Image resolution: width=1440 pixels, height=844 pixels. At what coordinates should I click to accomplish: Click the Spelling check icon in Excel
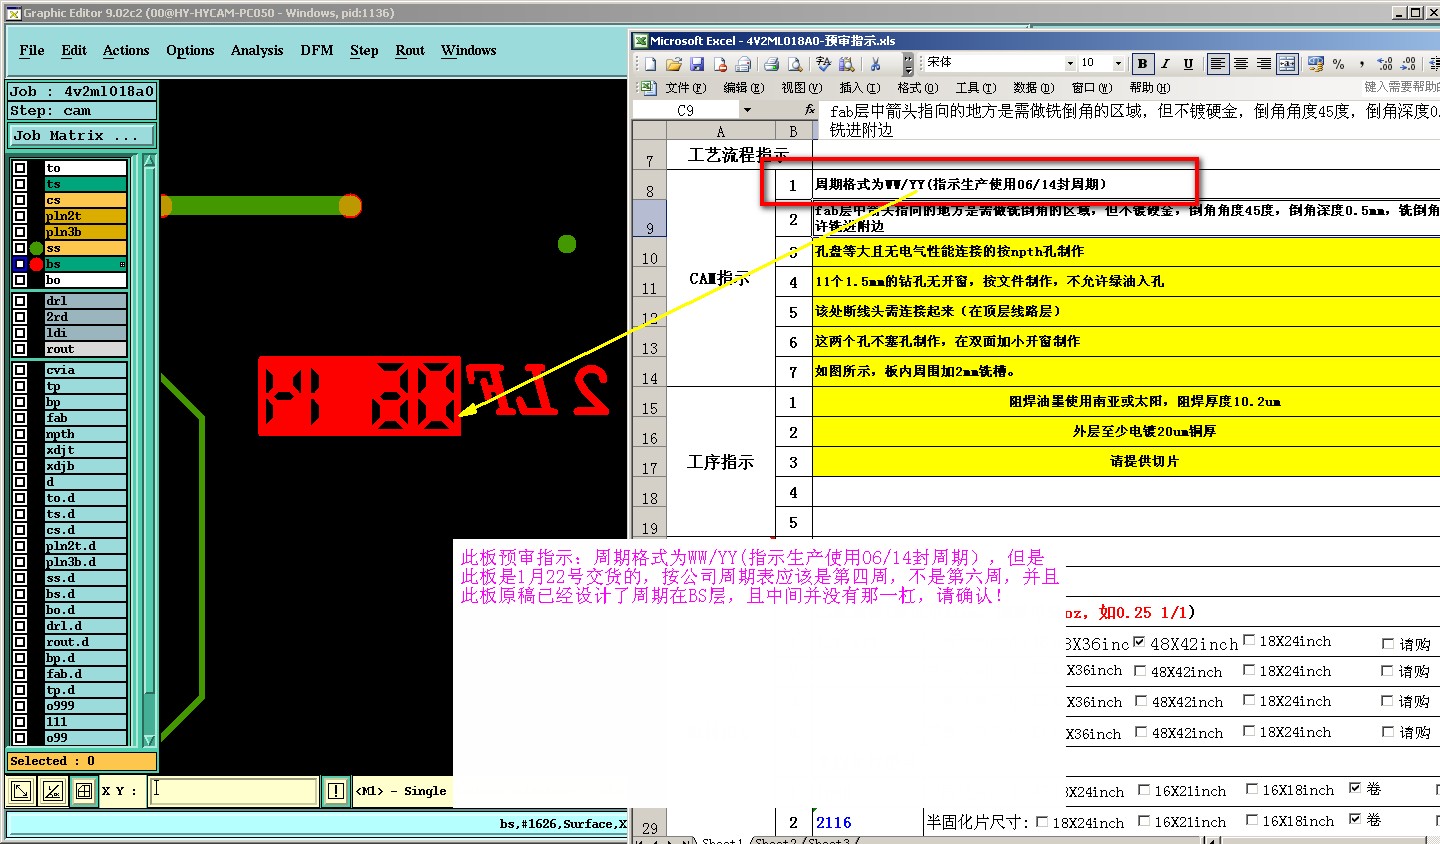823,64
